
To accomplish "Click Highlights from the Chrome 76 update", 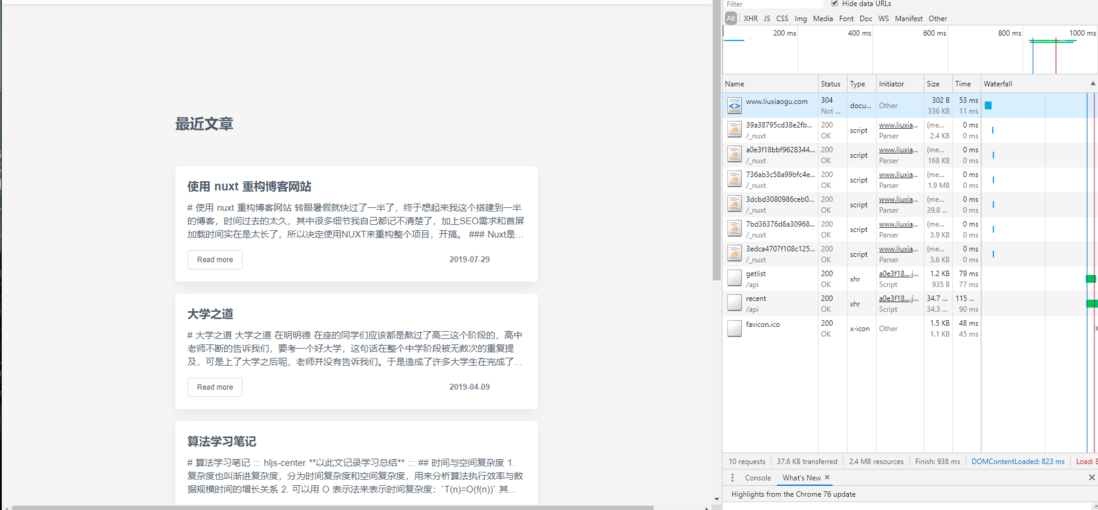I will (794, 495).
